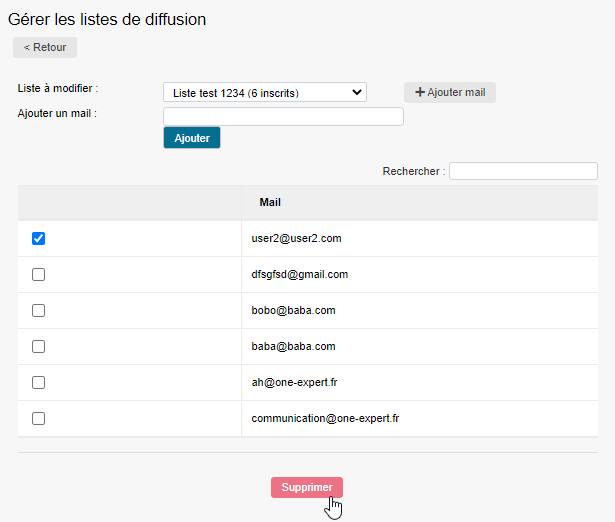This screenshot has height=522, width=615.
Task: Go back using the Retour button
Action: (45, 47)
